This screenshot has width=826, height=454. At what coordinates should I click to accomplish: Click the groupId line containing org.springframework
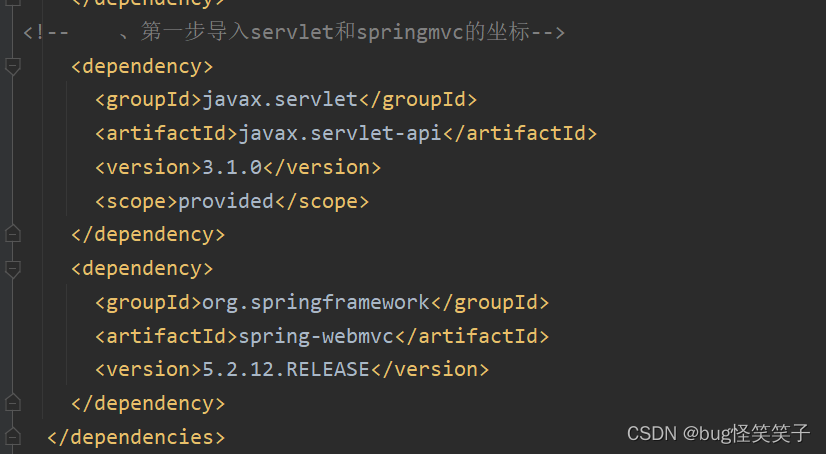click(x=322, y=302)
